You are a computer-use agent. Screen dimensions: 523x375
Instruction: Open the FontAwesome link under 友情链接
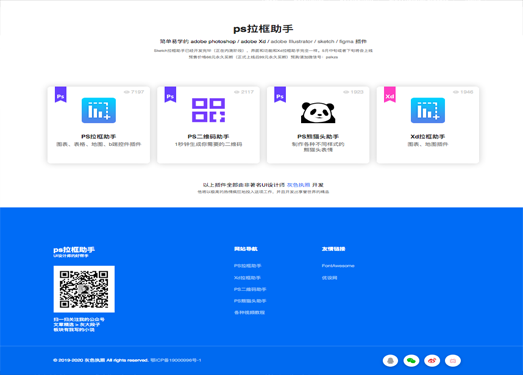[338, 266]
